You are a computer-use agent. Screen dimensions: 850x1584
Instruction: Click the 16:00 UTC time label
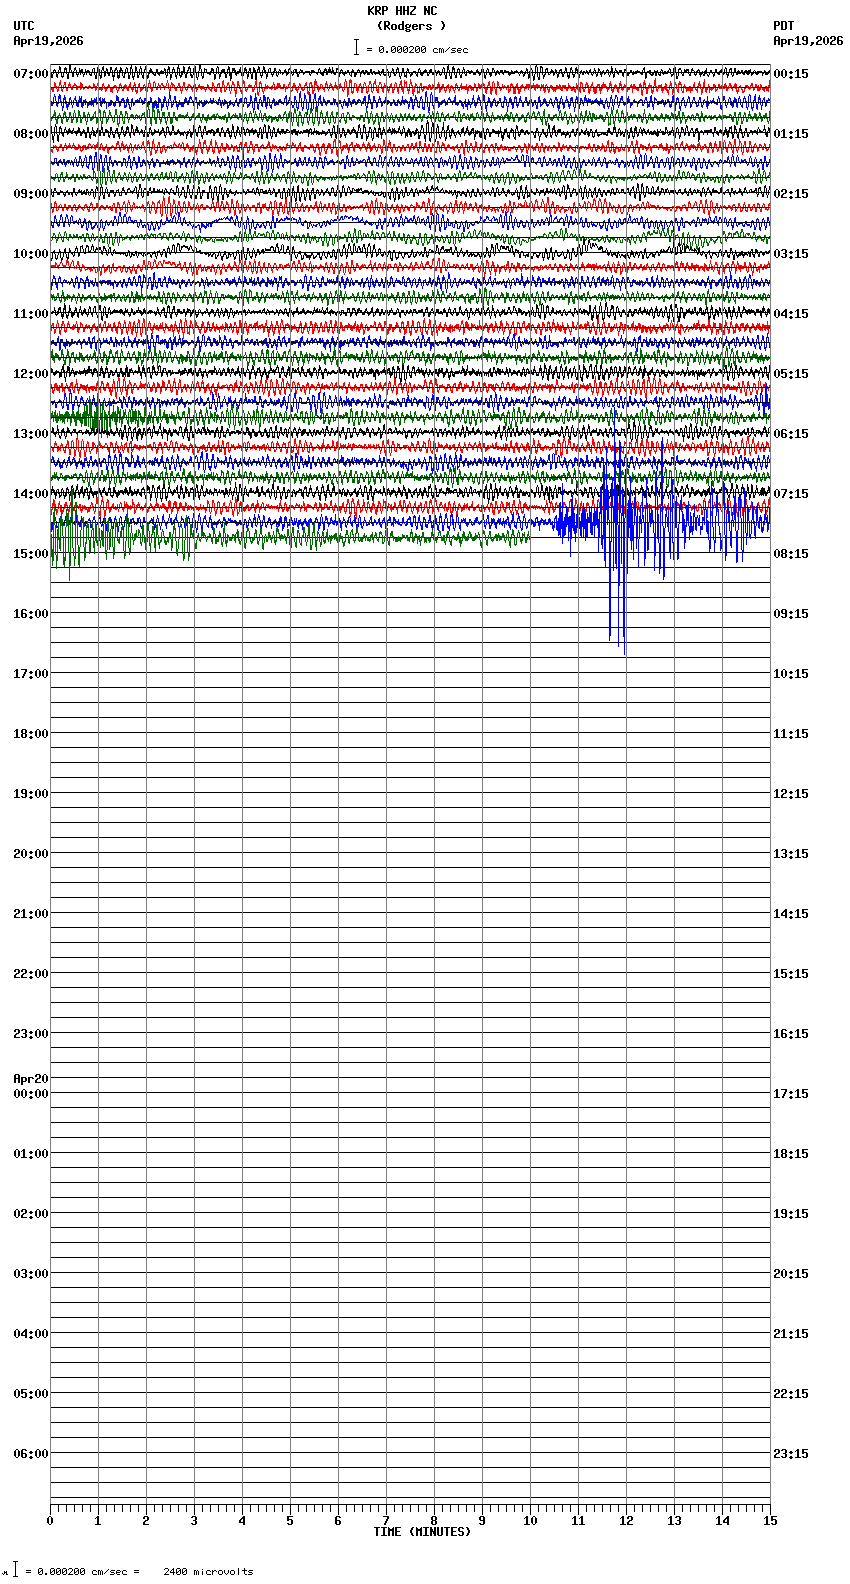coord(31,614)
